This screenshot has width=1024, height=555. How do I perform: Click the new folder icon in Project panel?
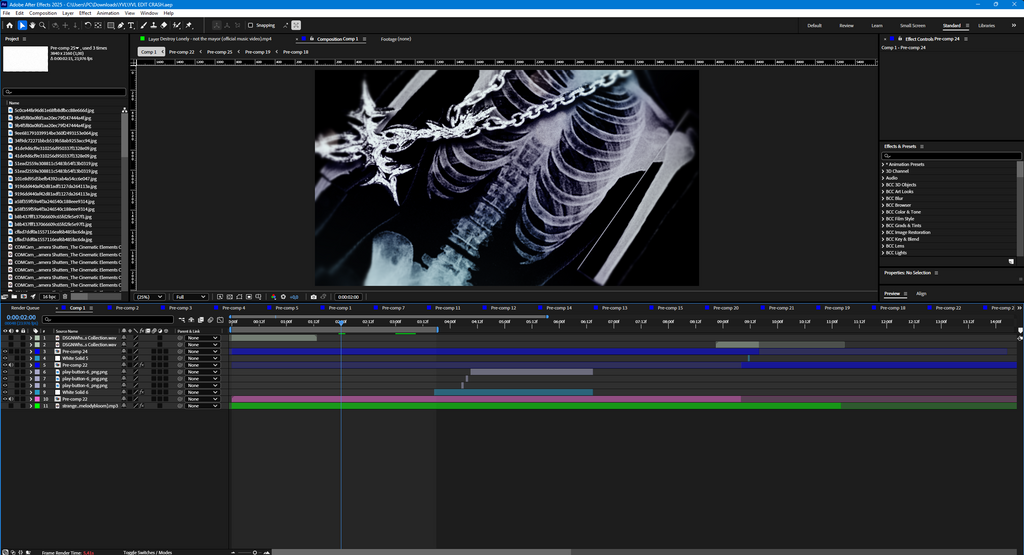pyautogui.click(x=14, y=296)
